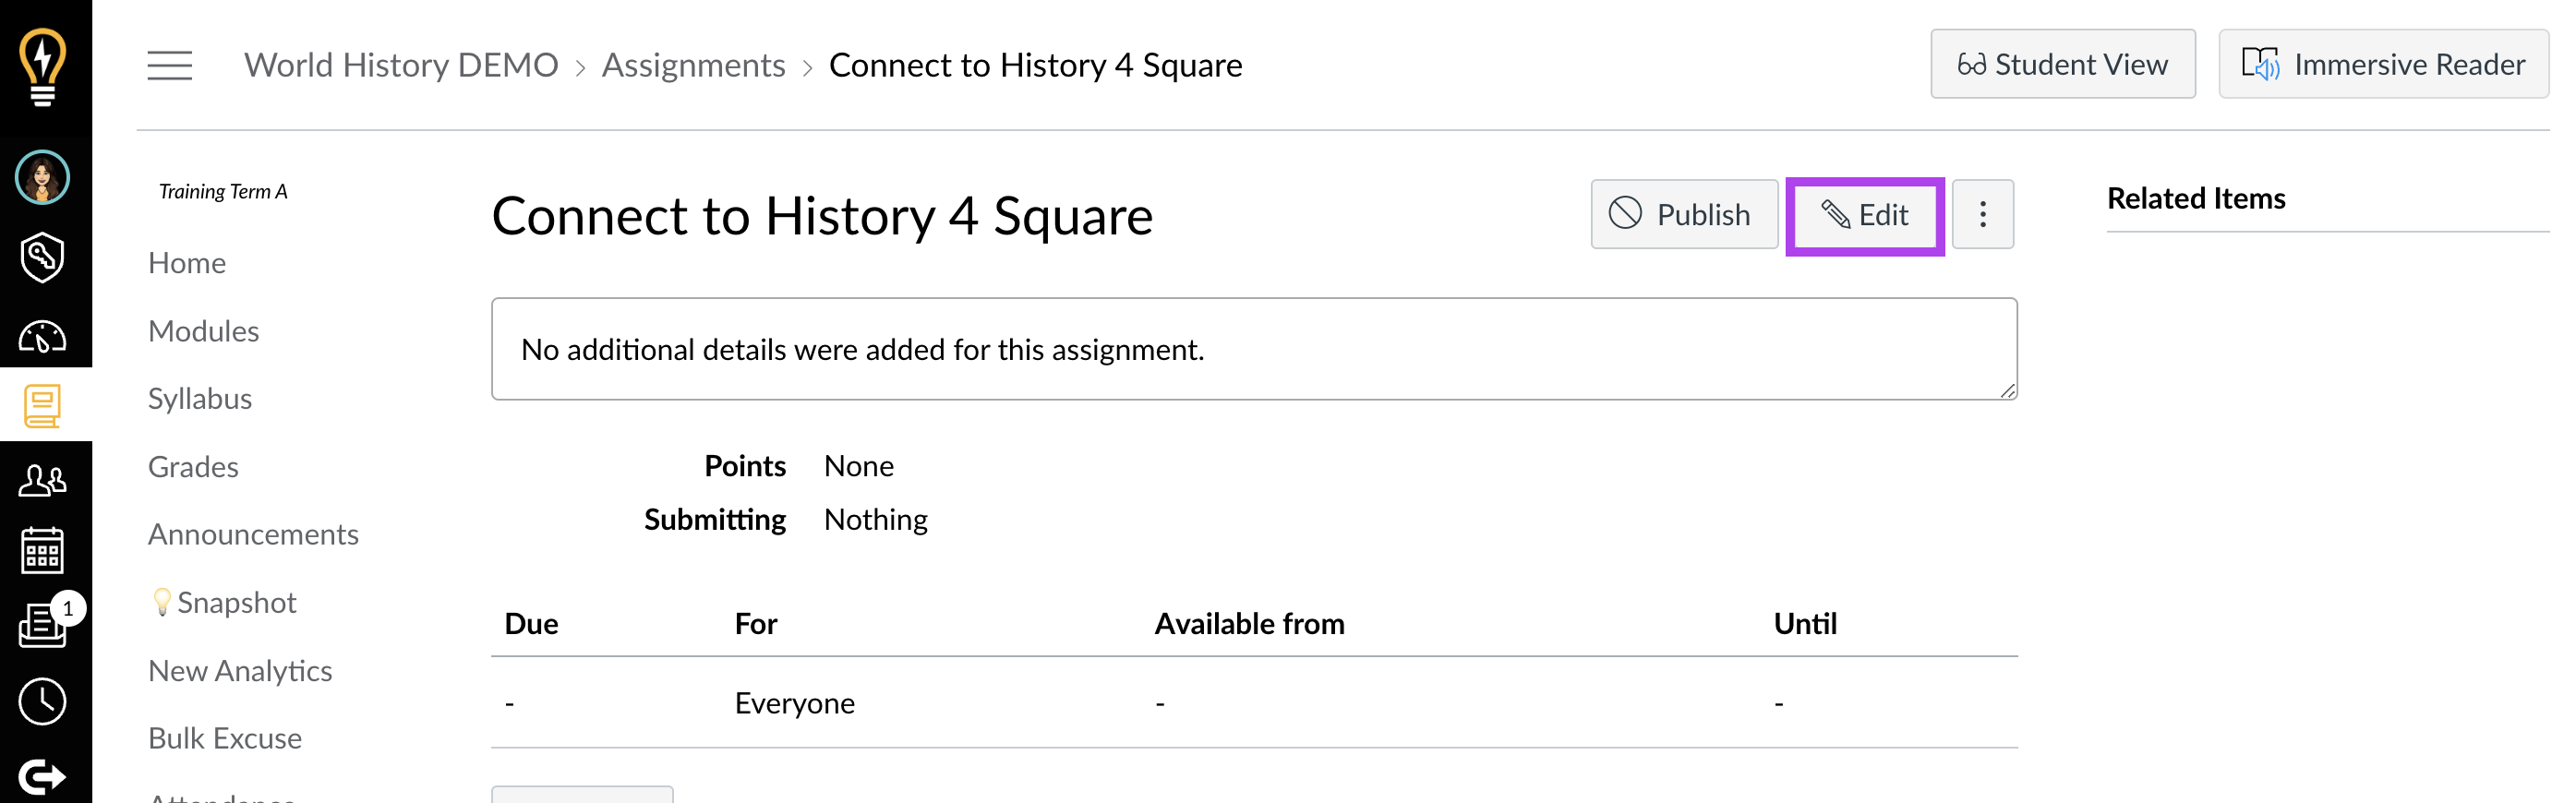
Task: Open Syllabus in course navigation
Action: [x=200, y=399]
